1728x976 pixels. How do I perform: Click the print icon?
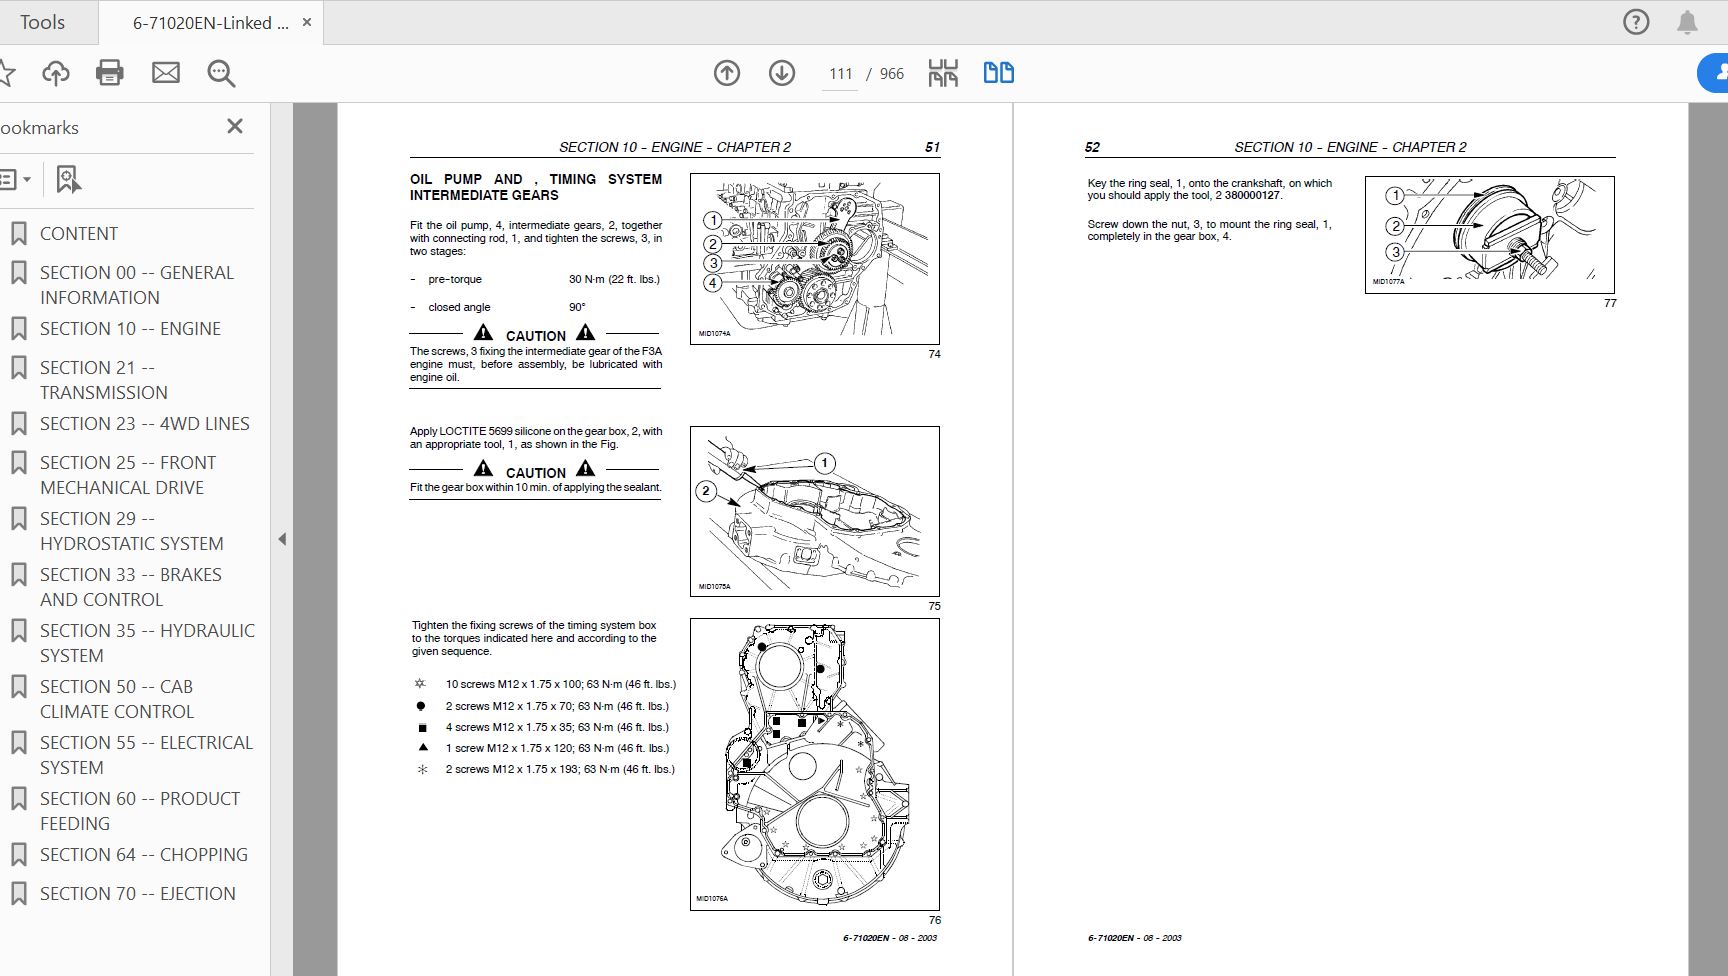click(x=110, y=73)
